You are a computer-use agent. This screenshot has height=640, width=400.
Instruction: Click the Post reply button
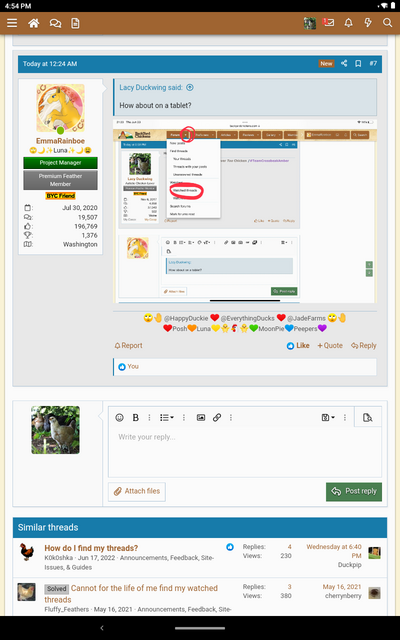pos(354,491)
